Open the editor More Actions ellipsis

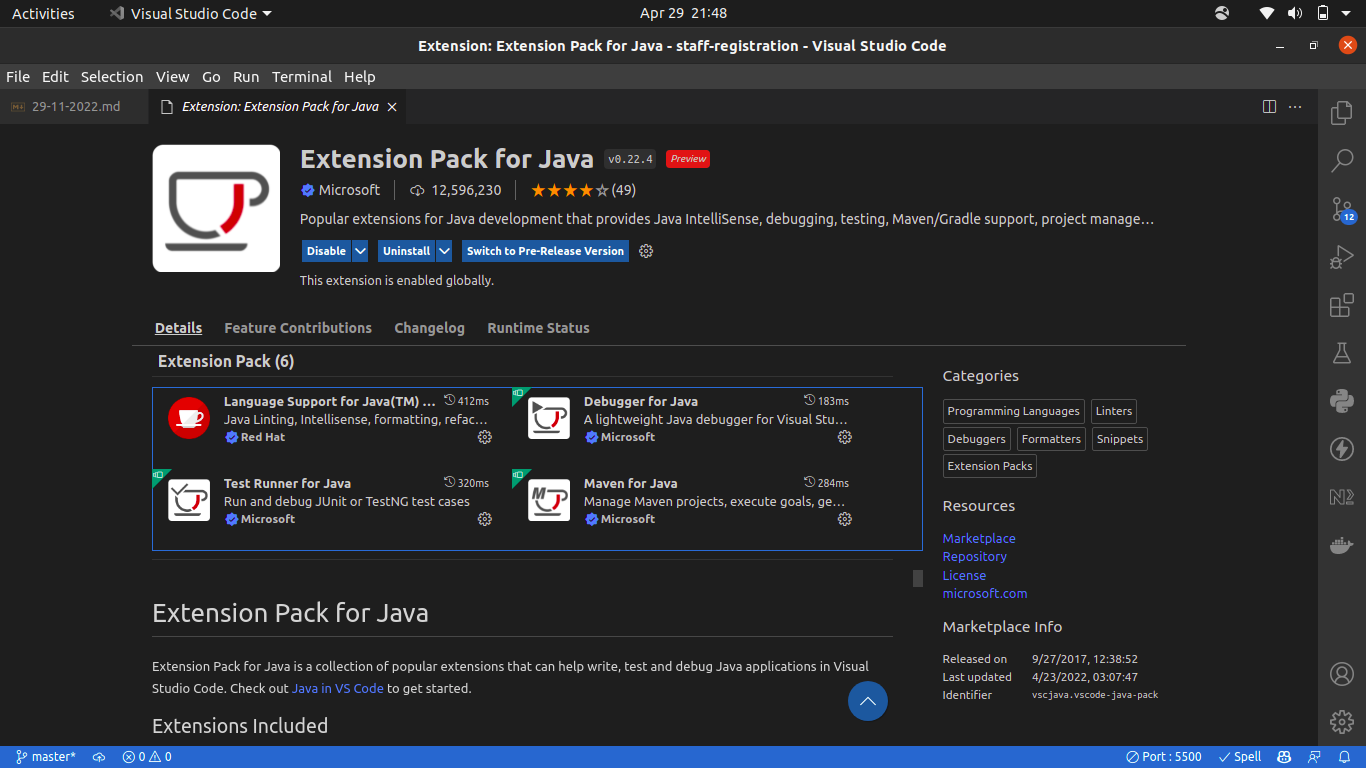point(1295,106)
